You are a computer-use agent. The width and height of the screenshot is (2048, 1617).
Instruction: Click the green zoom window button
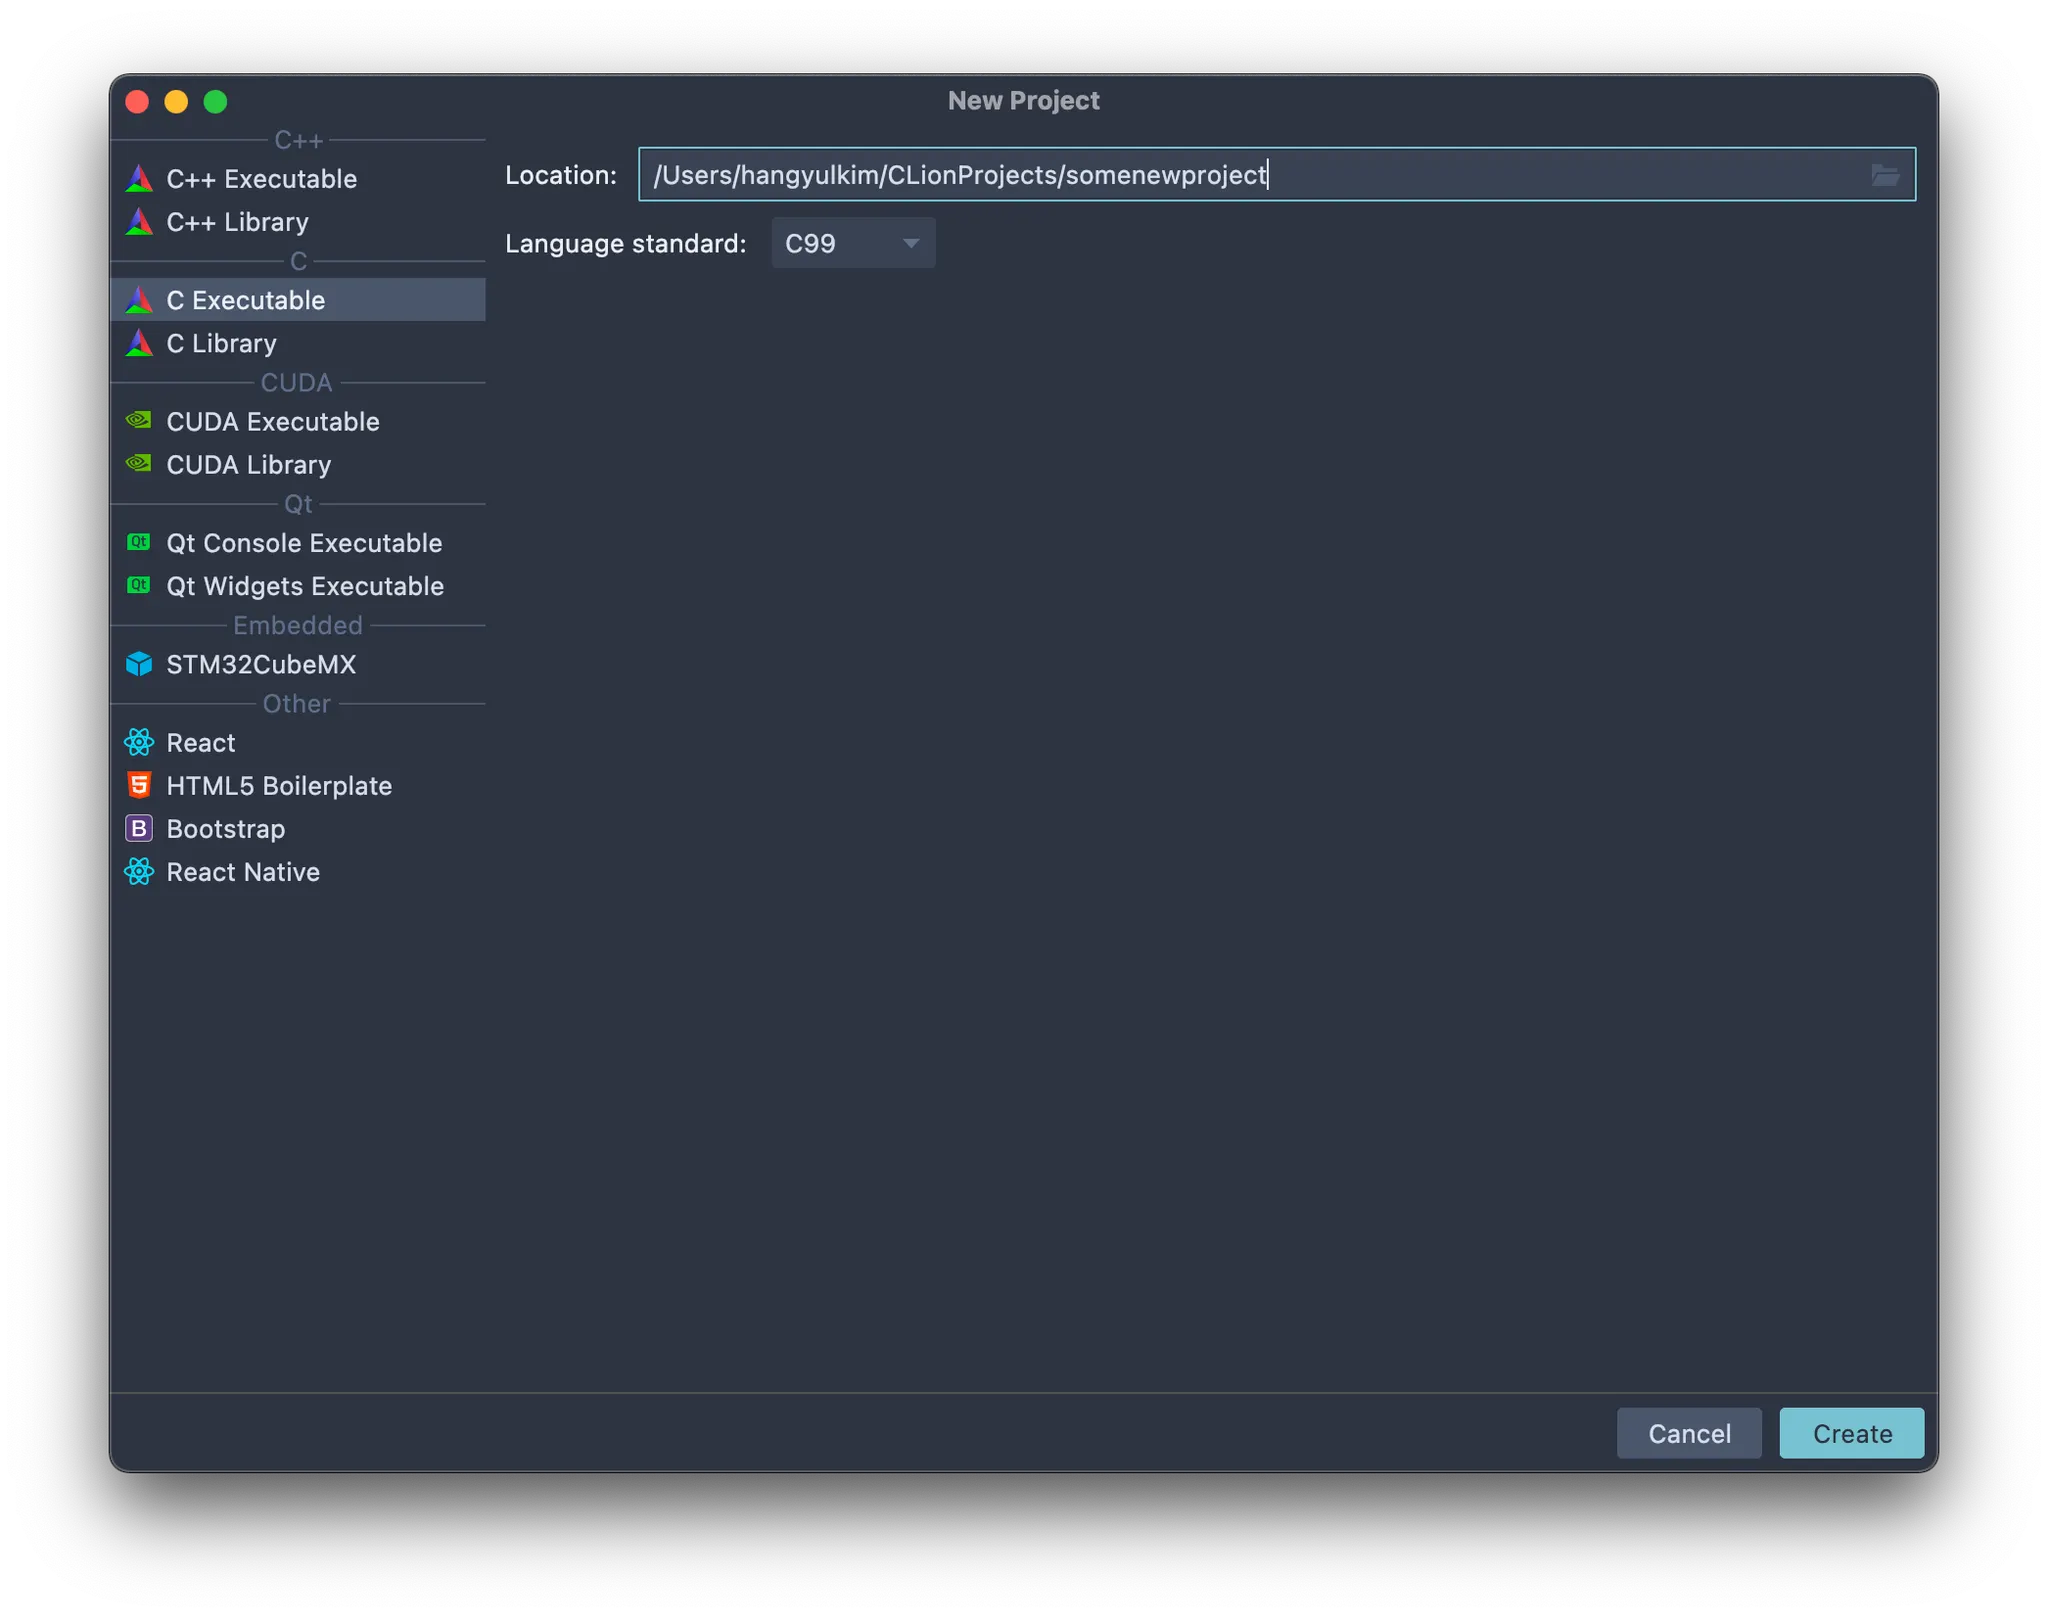215,102
